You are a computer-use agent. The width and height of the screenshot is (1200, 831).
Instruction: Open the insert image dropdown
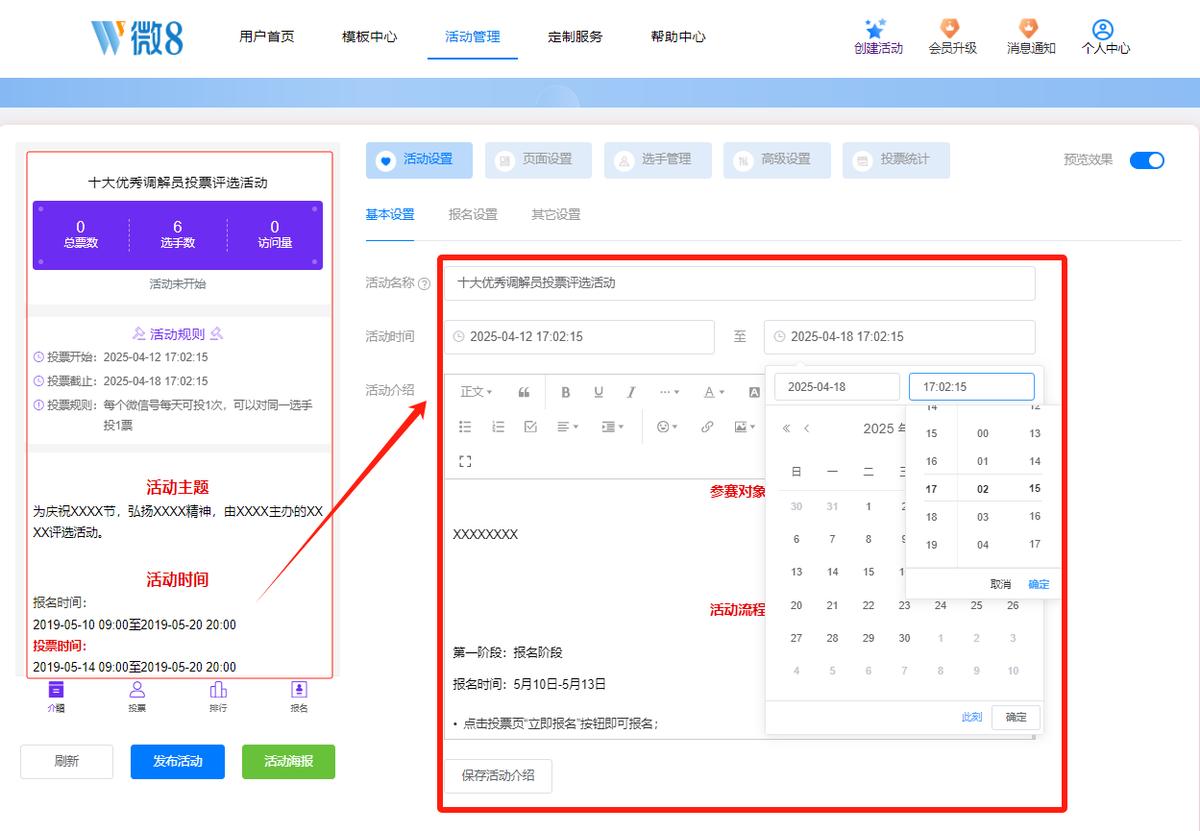pos(745,426)
